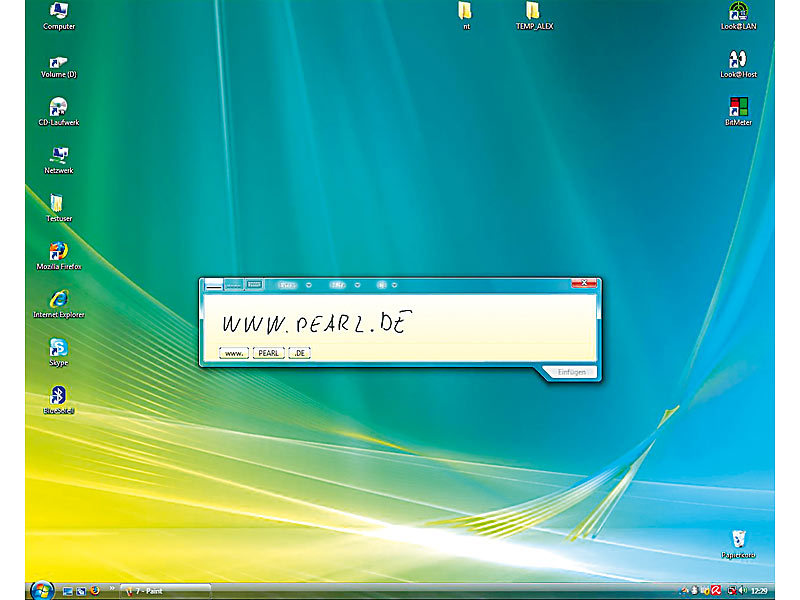
Task: Select the Look@Host desktop shortcut
Action: pos(738,64)
